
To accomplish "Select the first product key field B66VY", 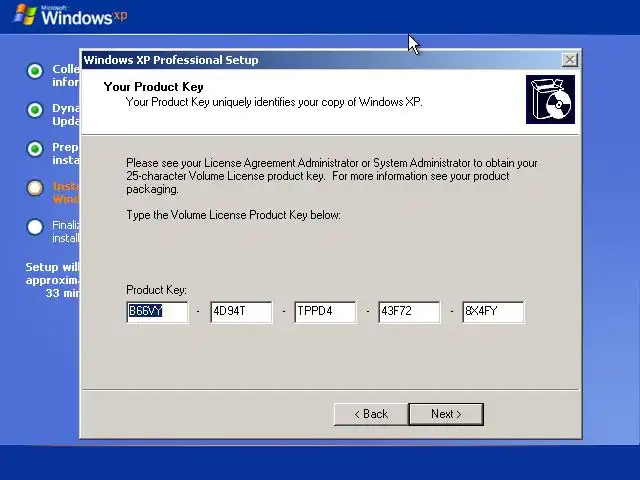I will (158, 312).
